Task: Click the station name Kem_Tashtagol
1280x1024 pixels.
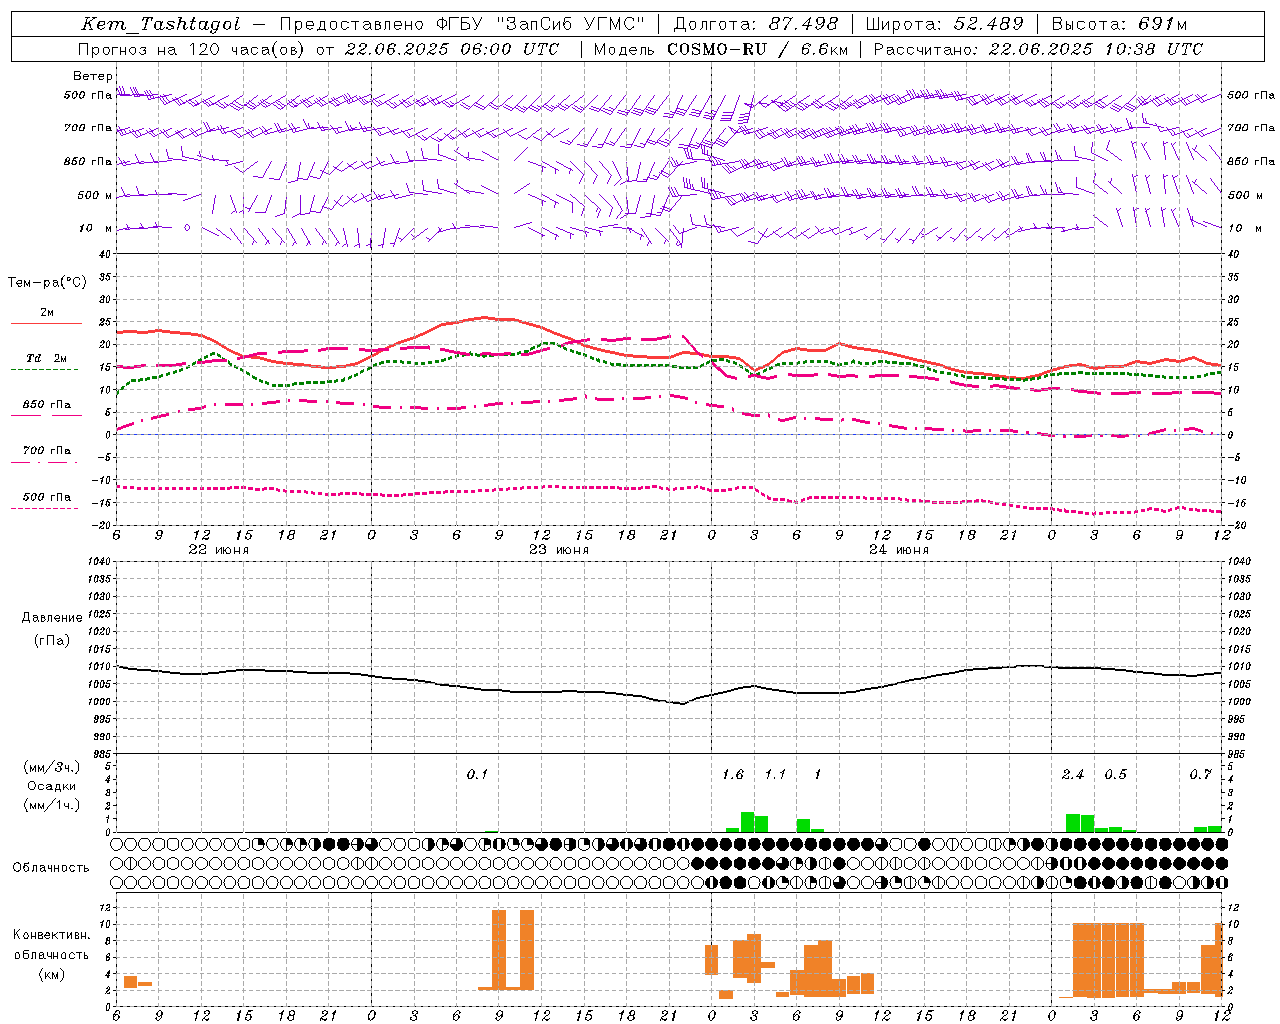Action: (161, 24)
